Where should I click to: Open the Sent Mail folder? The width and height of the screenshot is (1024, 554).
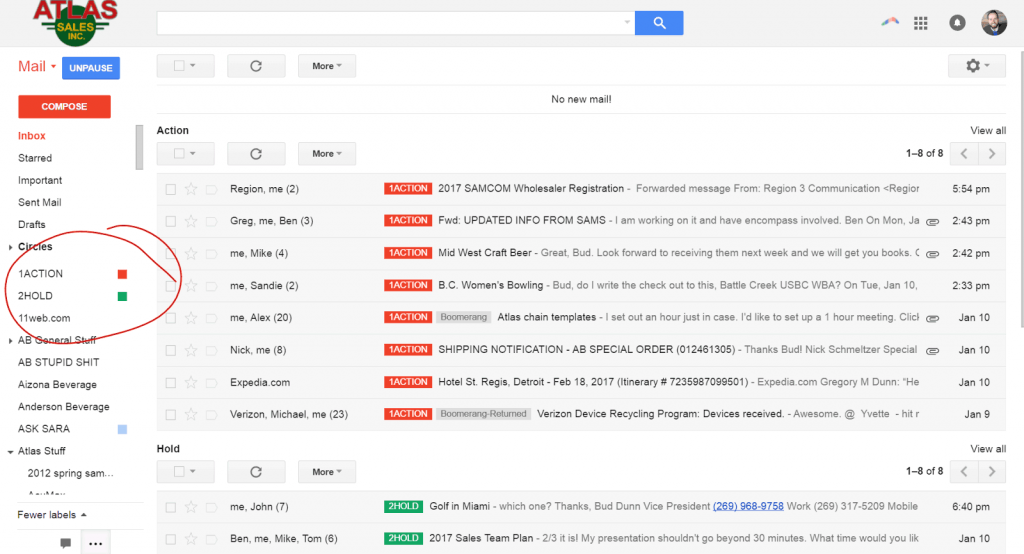coord(39,203)
